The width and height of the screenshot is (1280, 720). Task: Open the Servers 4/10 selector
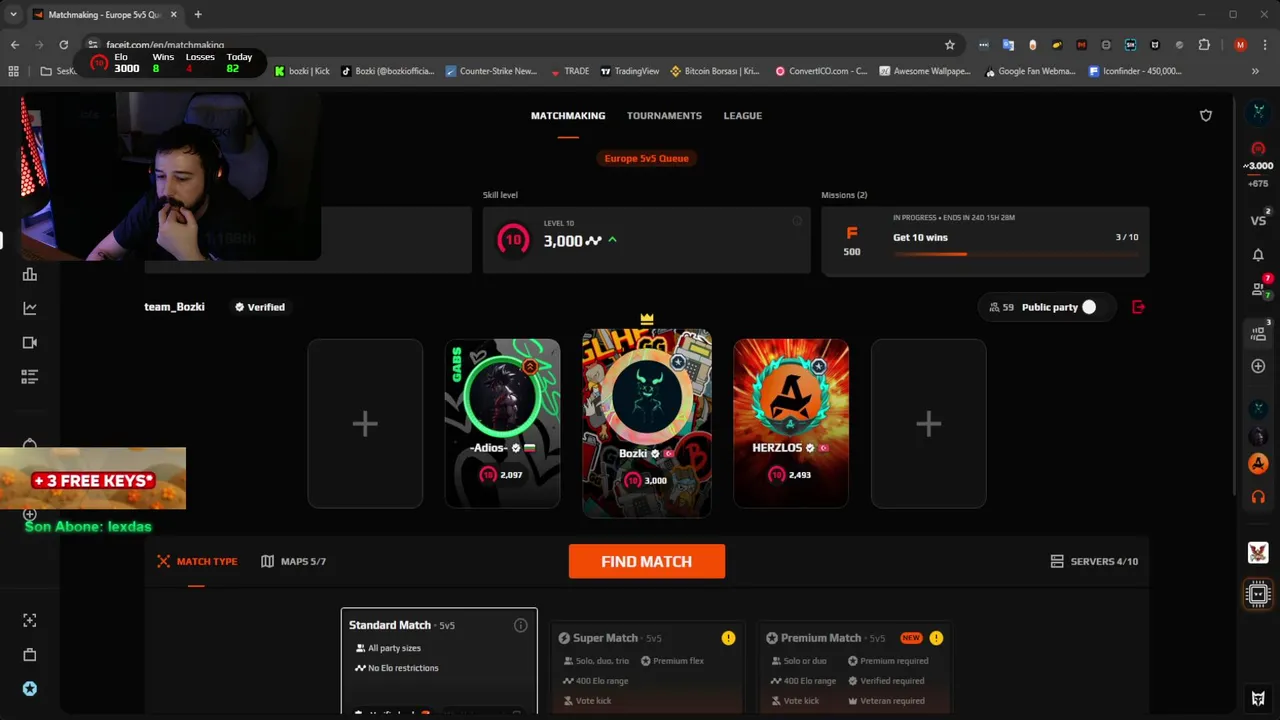pos(1094,562)
